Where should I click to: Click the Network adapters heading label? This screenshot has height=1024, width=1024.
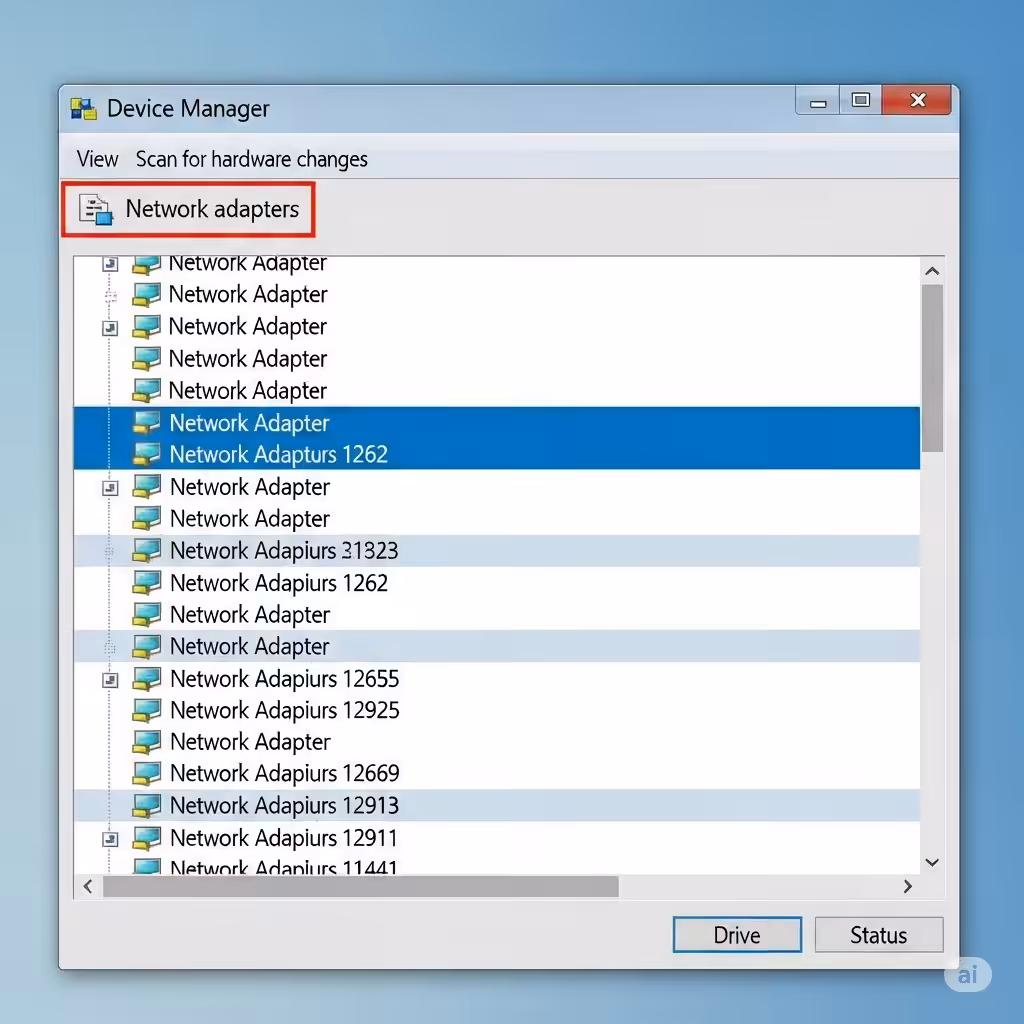[x=212, y=209]
